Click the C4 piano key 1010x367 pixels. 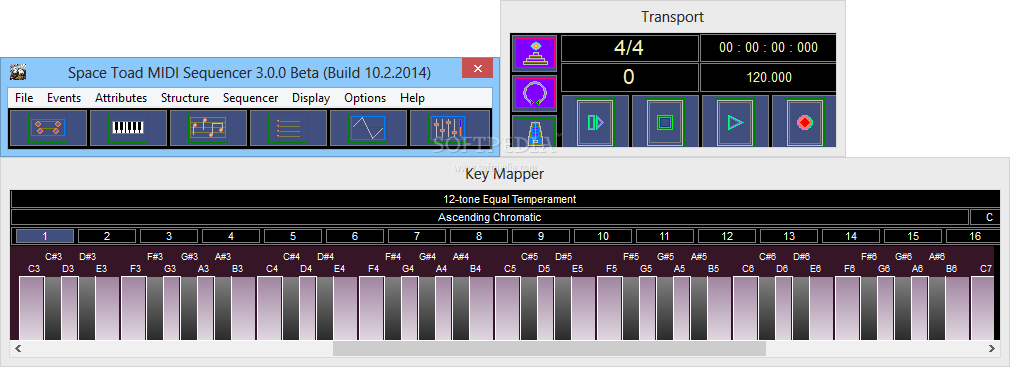[270, 308]
